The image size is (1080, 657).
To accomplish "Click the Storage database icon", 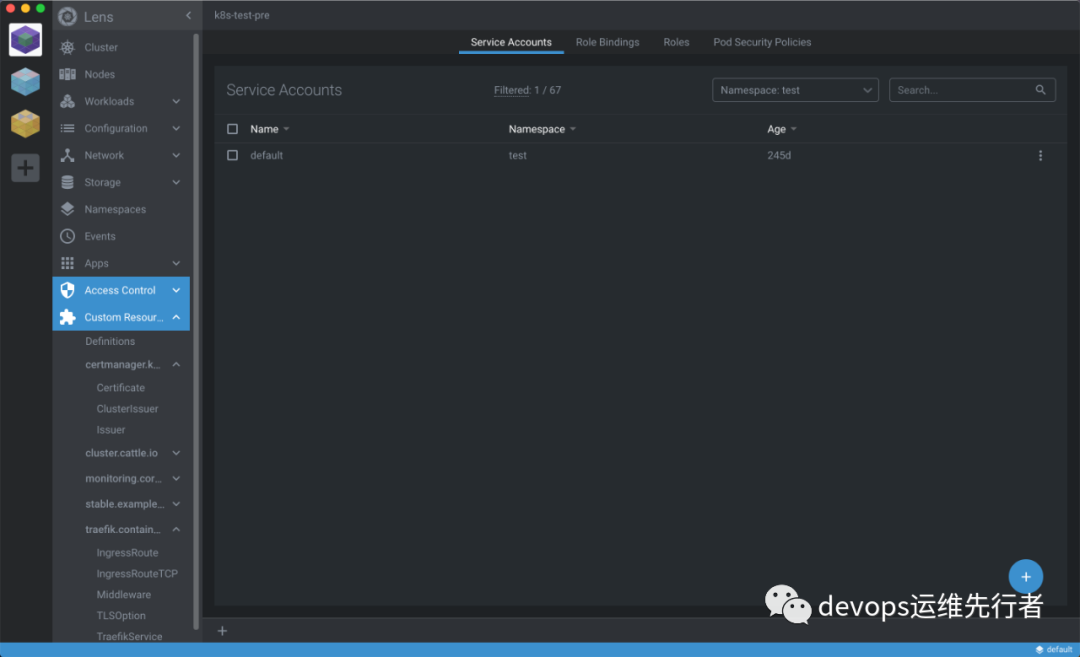I will (x=68, y=182).
